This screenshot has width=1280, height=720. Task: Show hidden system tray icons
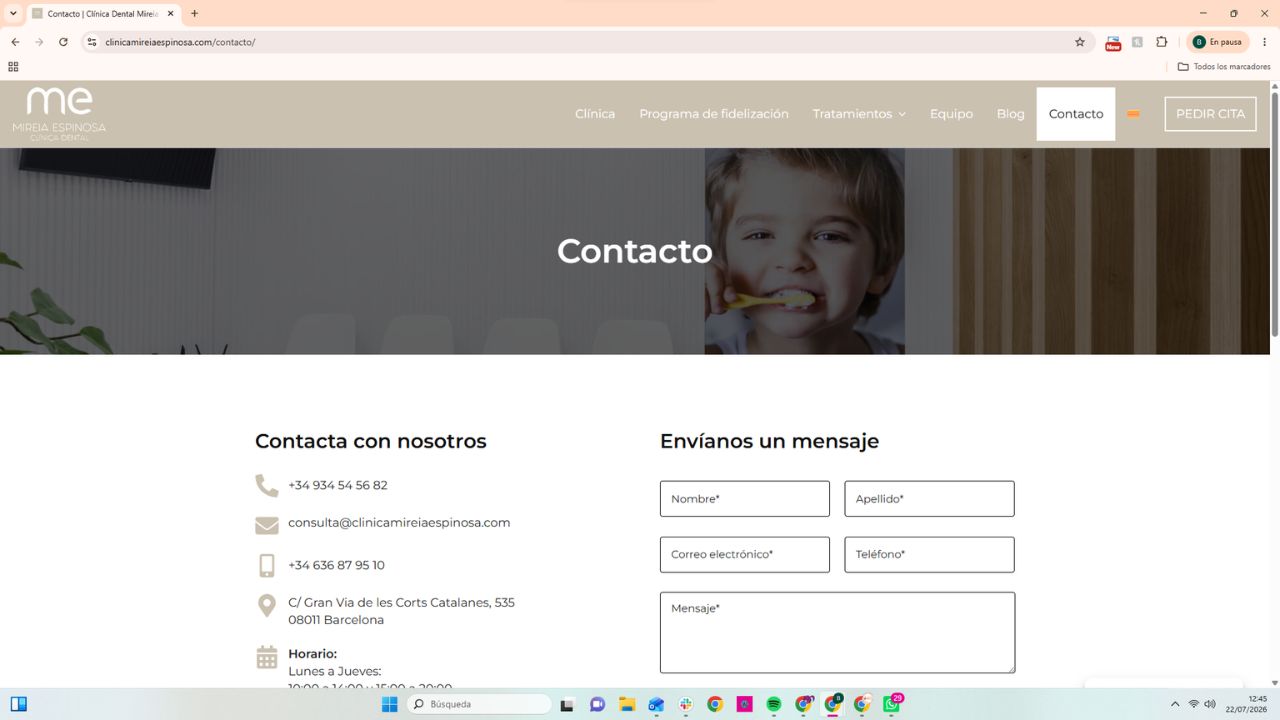tap(1175, 704)
